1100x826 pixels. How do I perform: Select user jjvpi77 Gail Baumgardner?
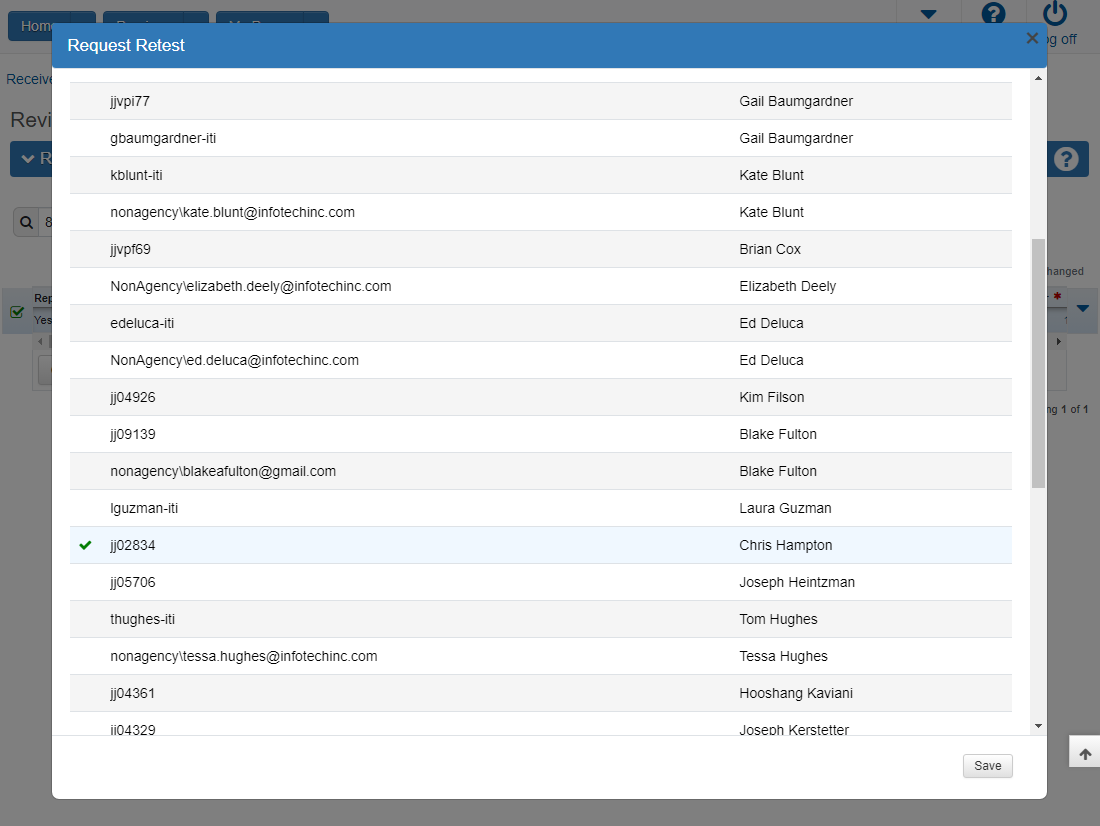(x=541, y=101)
